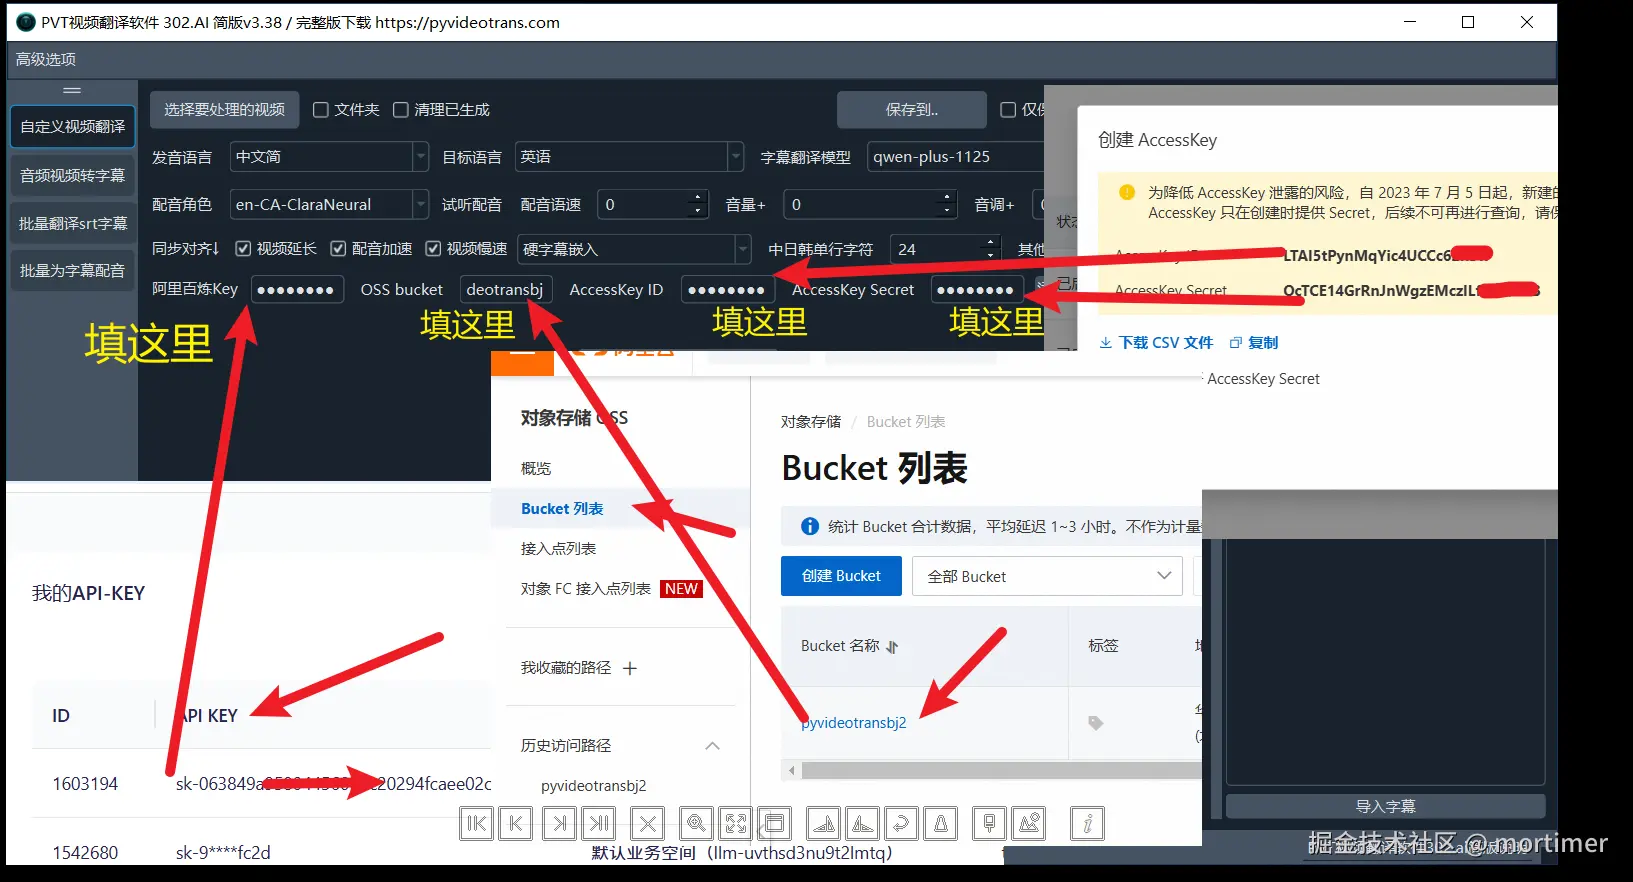
Task: Click the trapezoid icon in viewer toolbar
Action: (940, 824)
